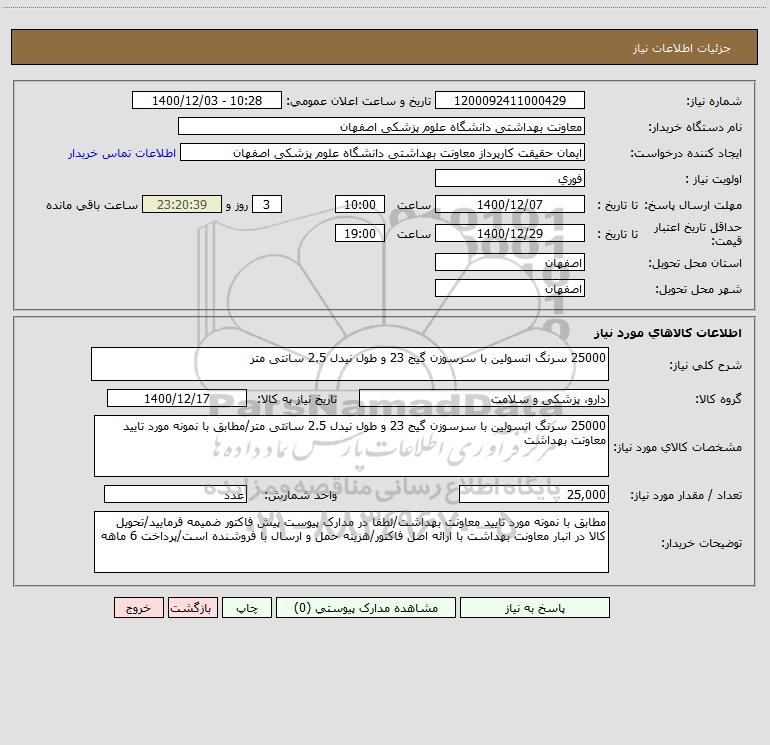Select the need number field 1200092411000429
This screenshot has width=770, height=745.
[x=510, y=100]
